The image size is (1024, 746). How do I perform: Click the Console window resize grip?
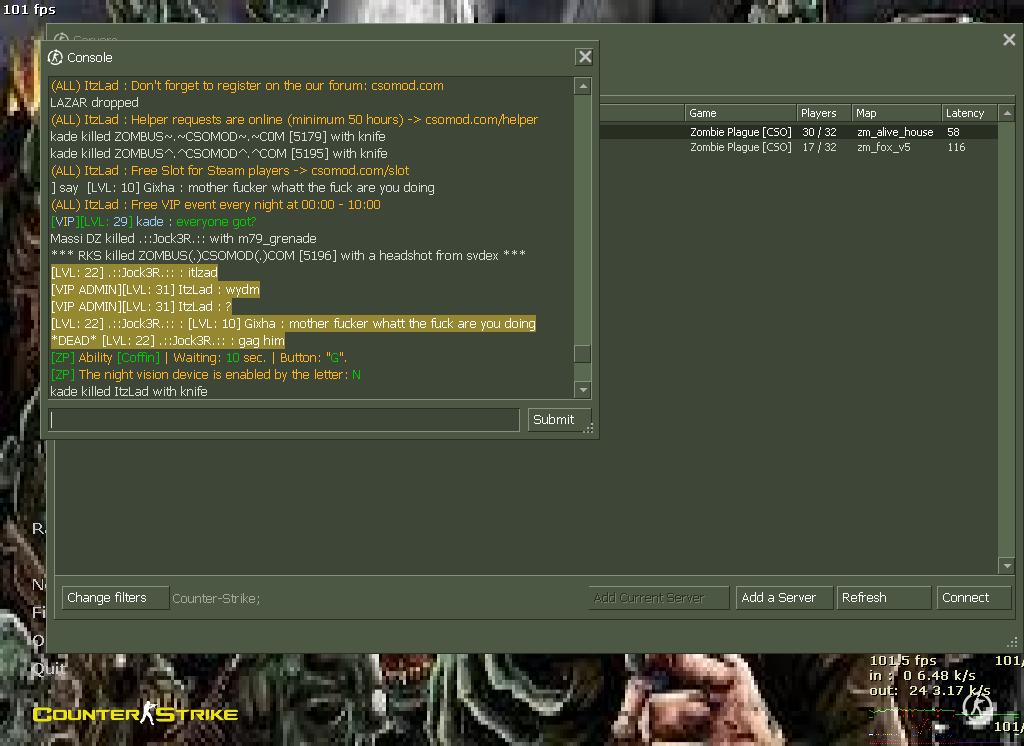click(x=589, y=429)
